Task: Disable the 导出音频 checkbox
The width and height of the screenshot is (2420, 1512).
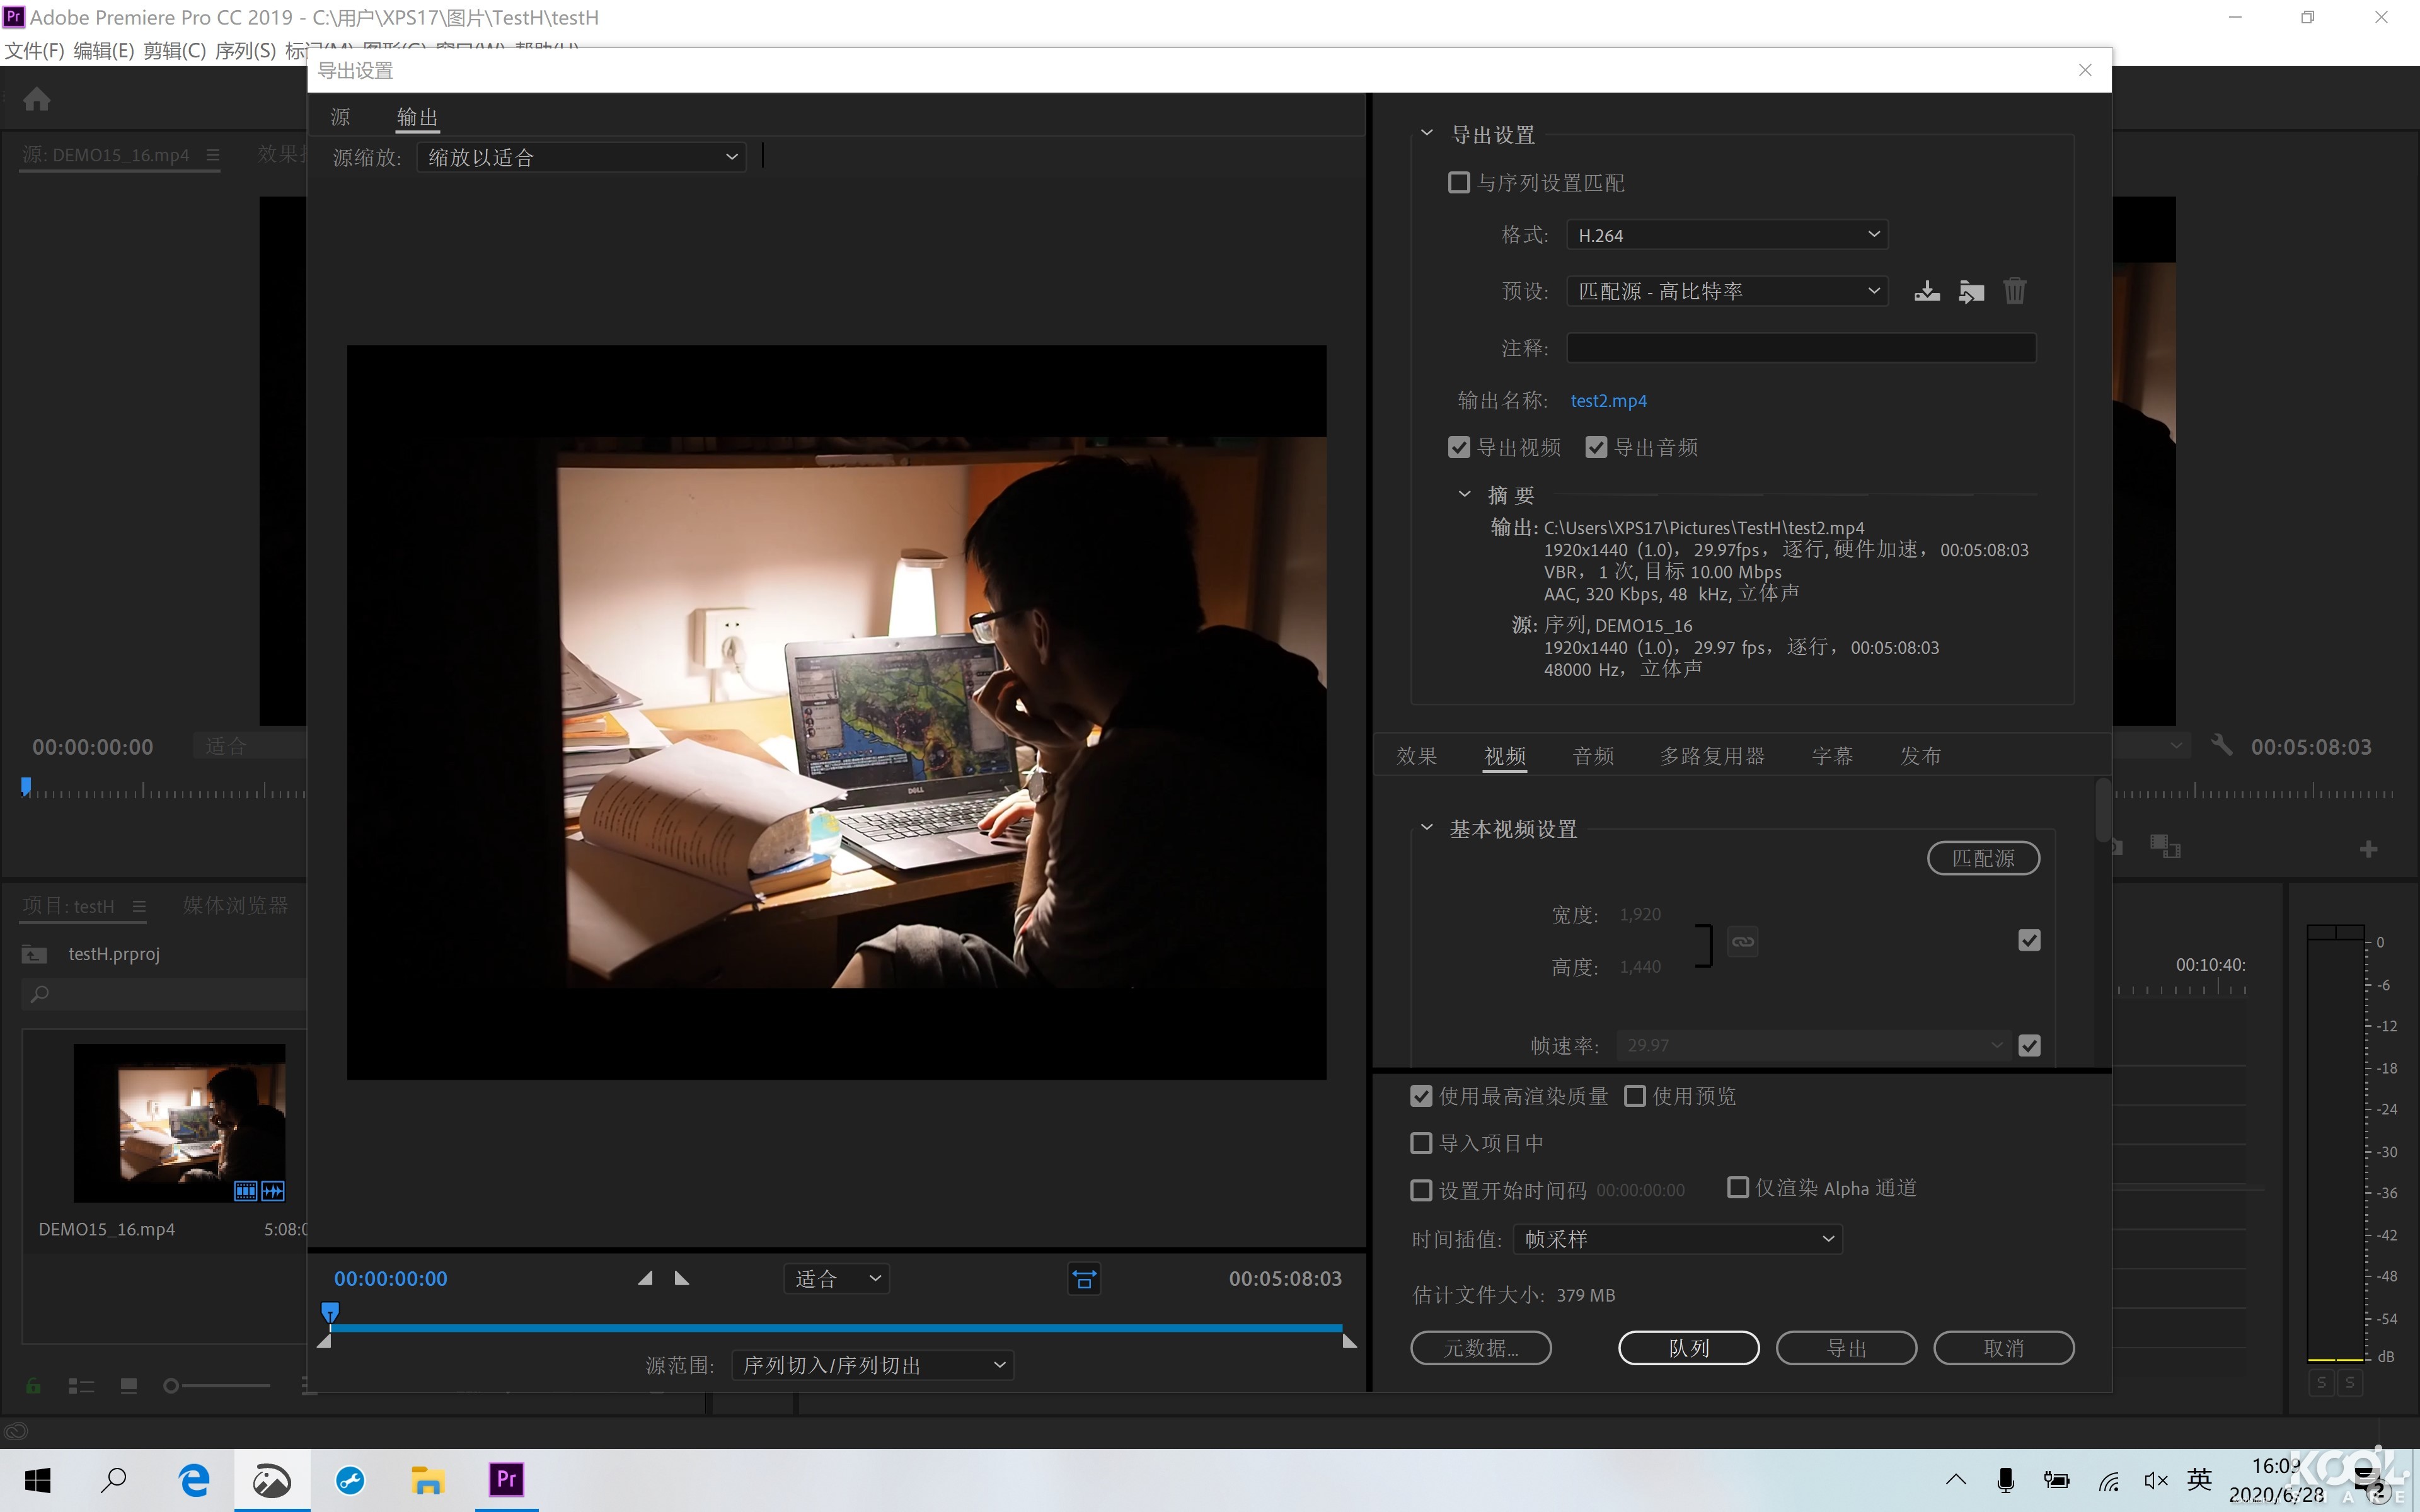Action: point(1596,446)
